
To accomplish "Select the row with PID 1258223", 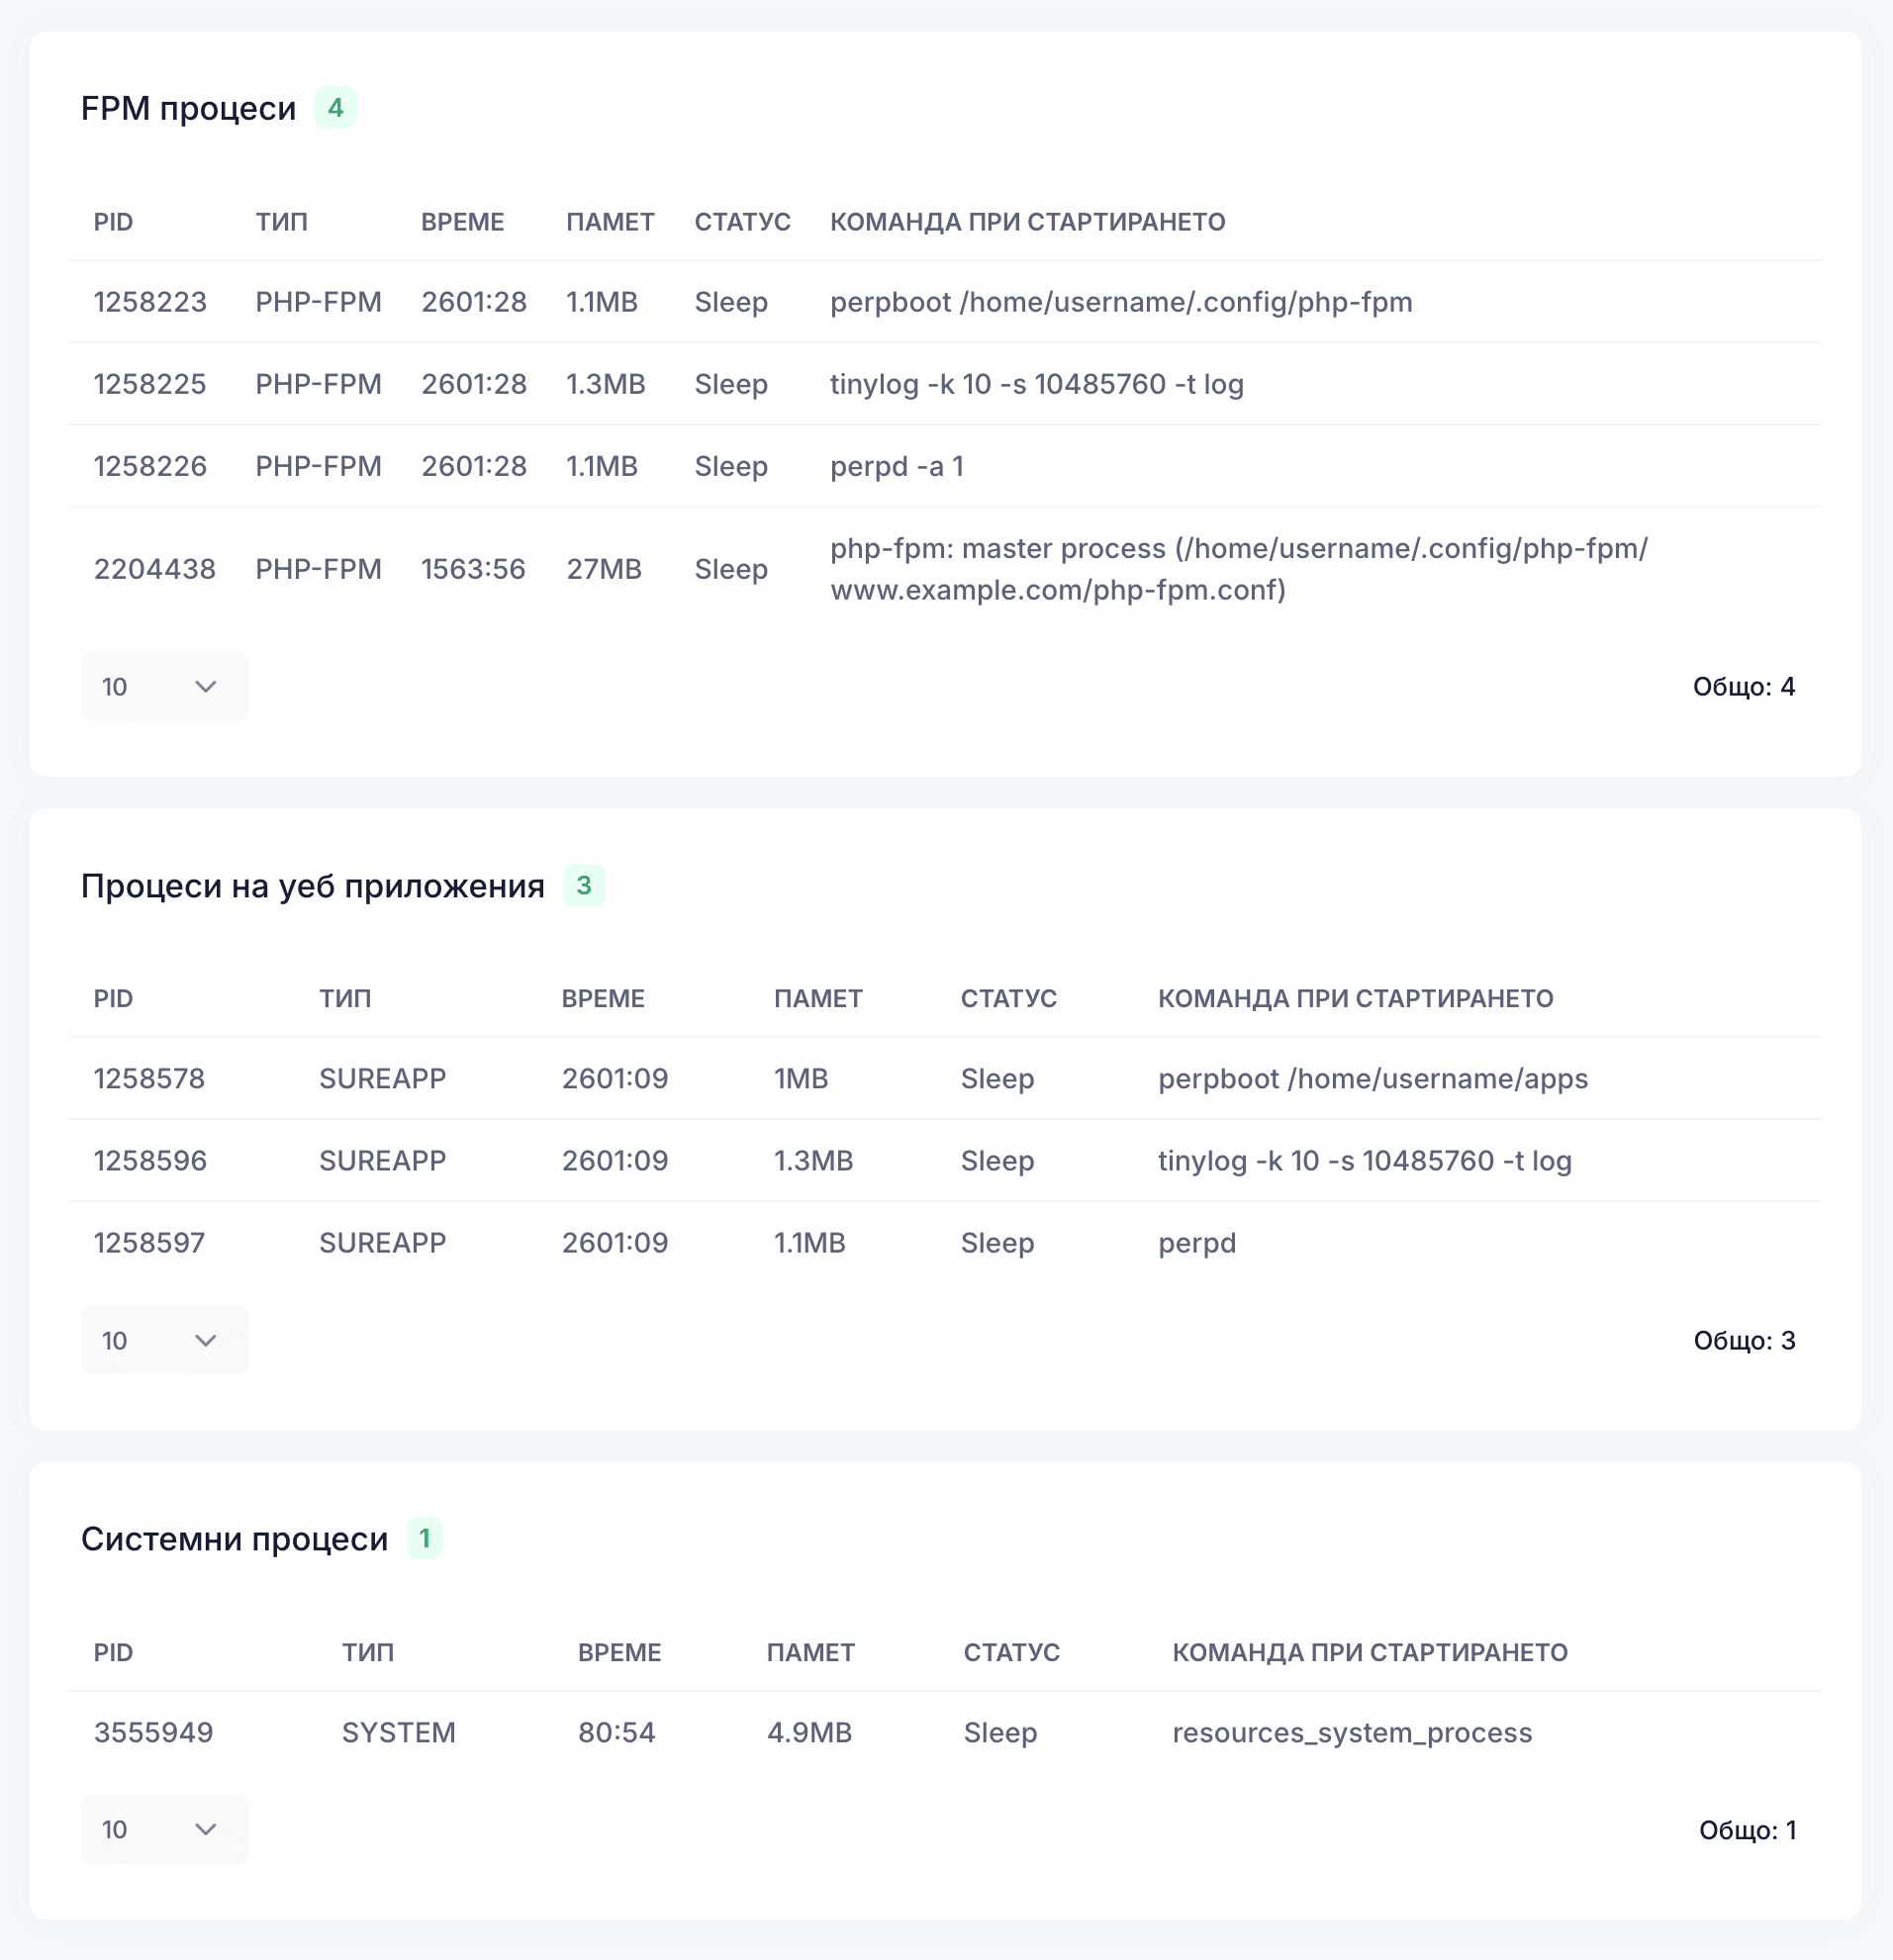I will 150,302.
